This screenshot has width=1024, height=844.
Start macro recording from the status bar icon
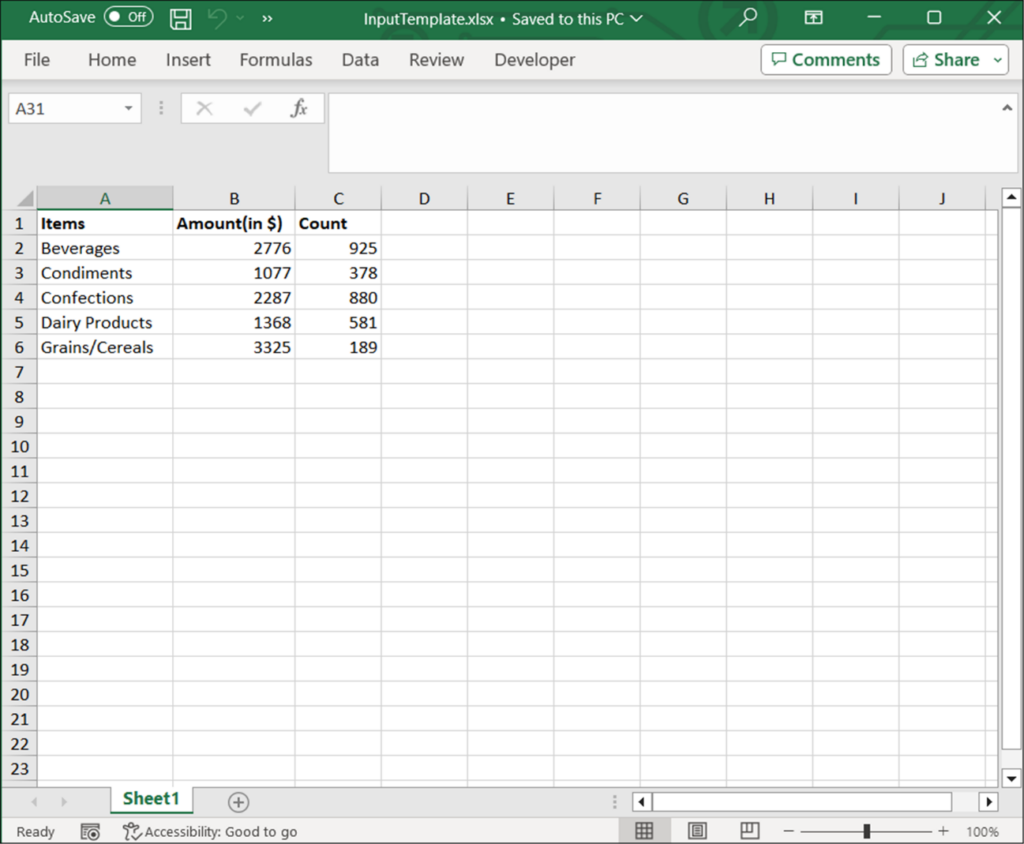click(x=89, y=831)
